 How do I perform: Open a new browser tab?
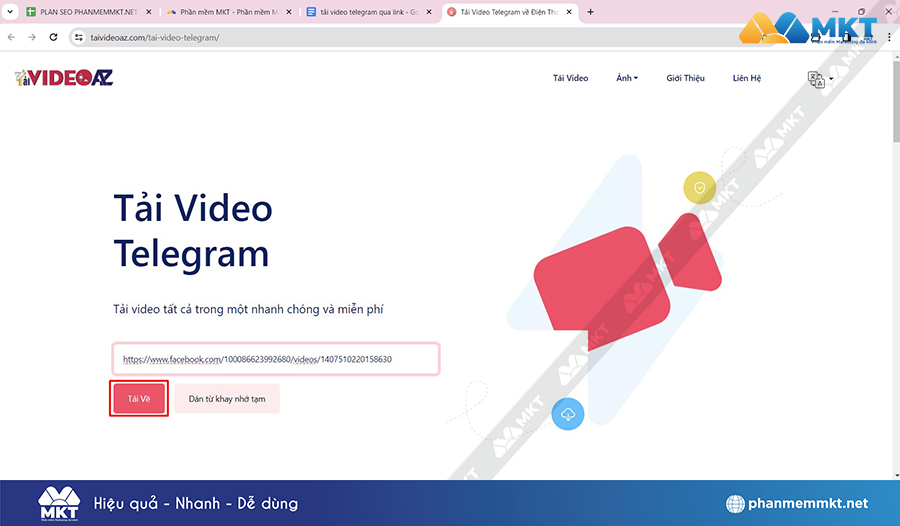(590, 12)
